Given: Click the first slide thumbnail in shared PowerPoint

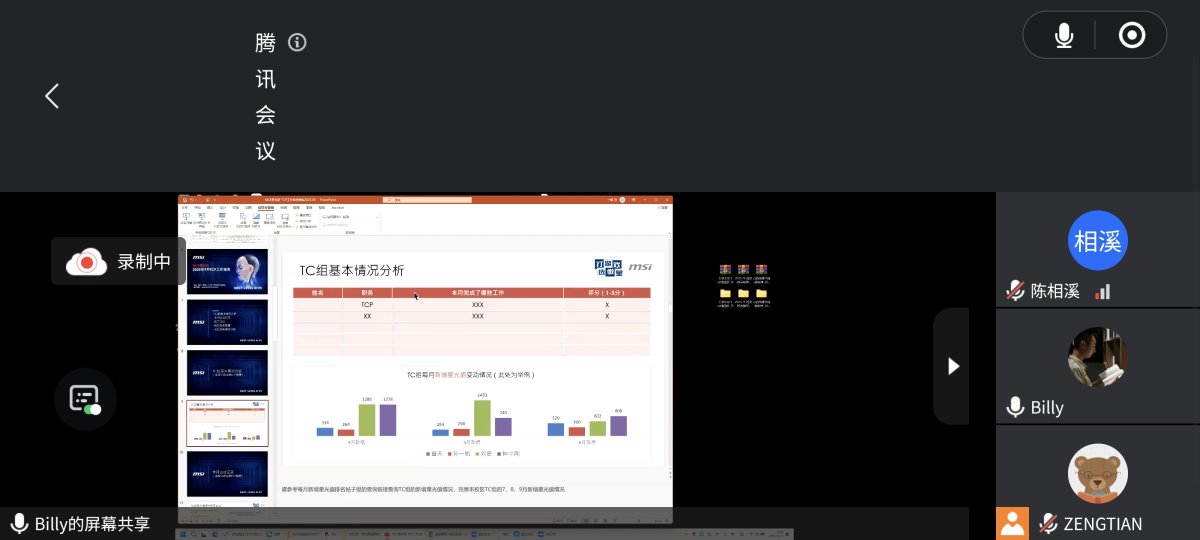Looking at the screenshot, I should pyautogui.click(x=227, y=270).
